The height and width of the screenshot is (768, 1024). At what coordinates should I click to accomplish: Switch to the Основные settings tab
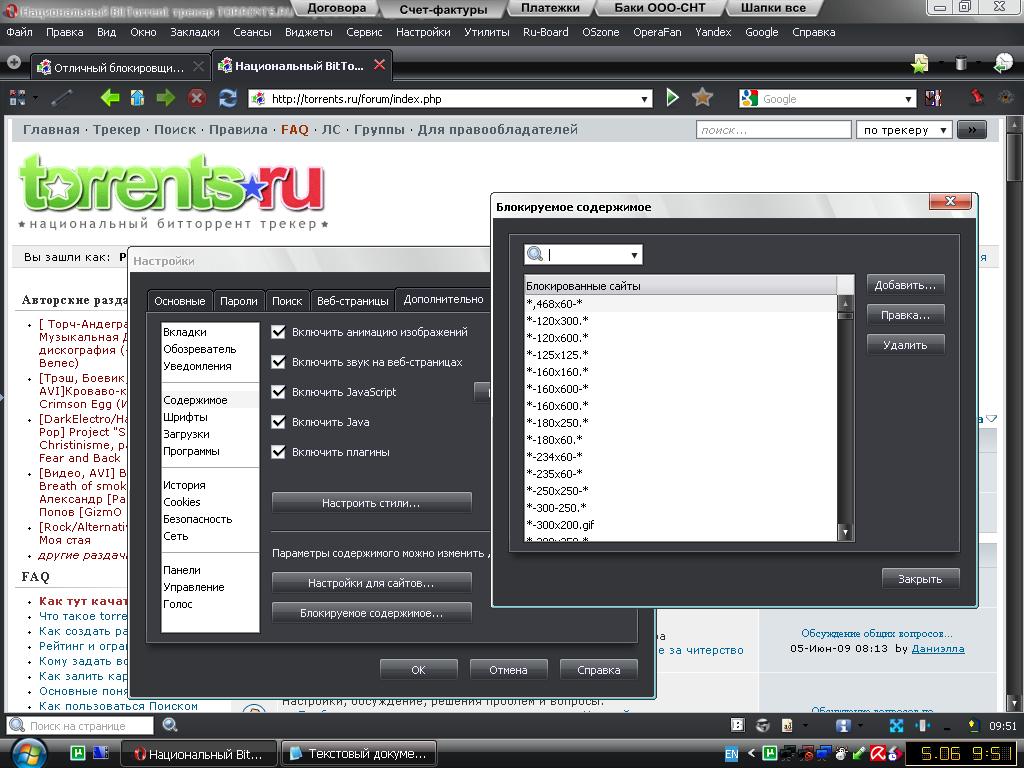click(180, 300)
